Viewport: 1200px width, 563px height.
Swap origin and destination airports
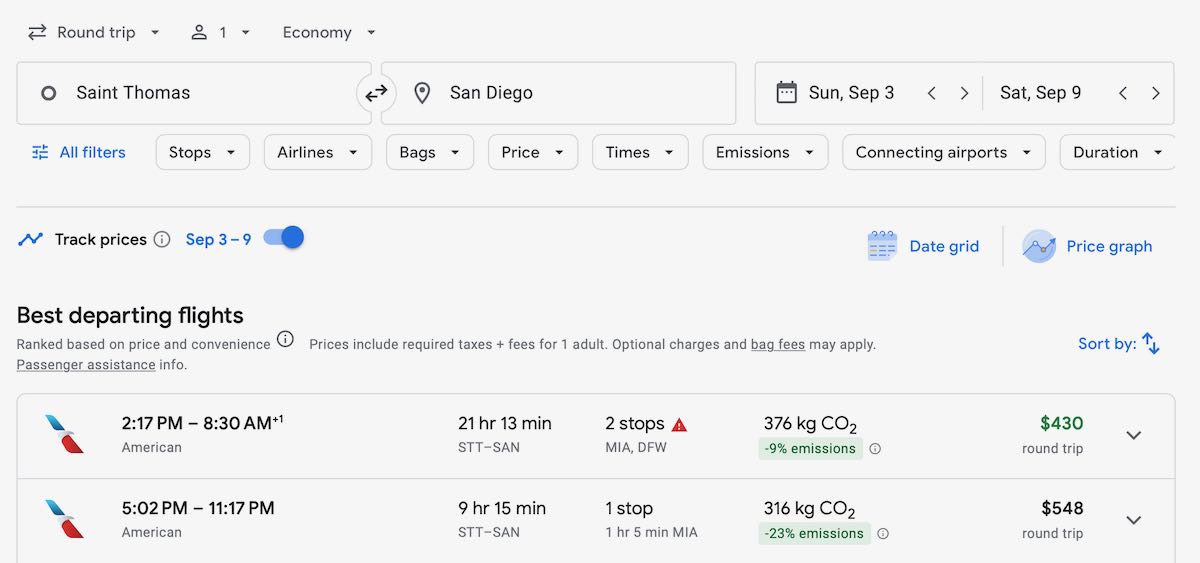click(376, 93)
